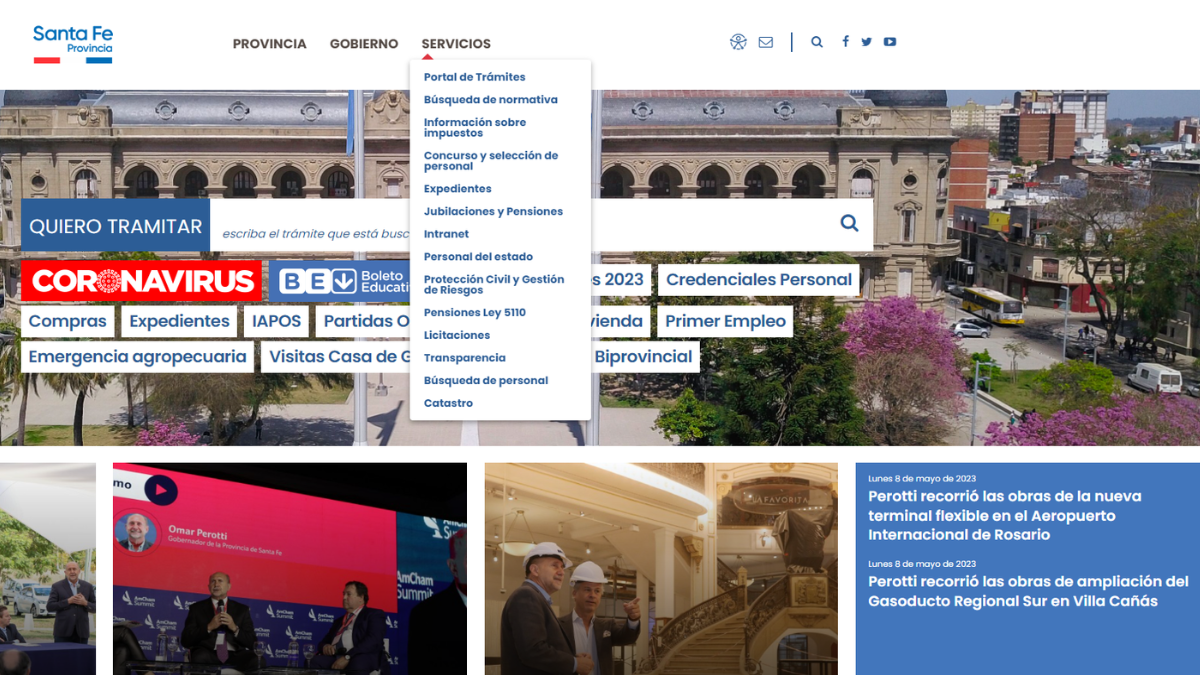Image resolution: width=1200 pixels, height=675 pixels.
Task: Choose Jubilaciones y Pensiones menu entry
Action: 493,212
